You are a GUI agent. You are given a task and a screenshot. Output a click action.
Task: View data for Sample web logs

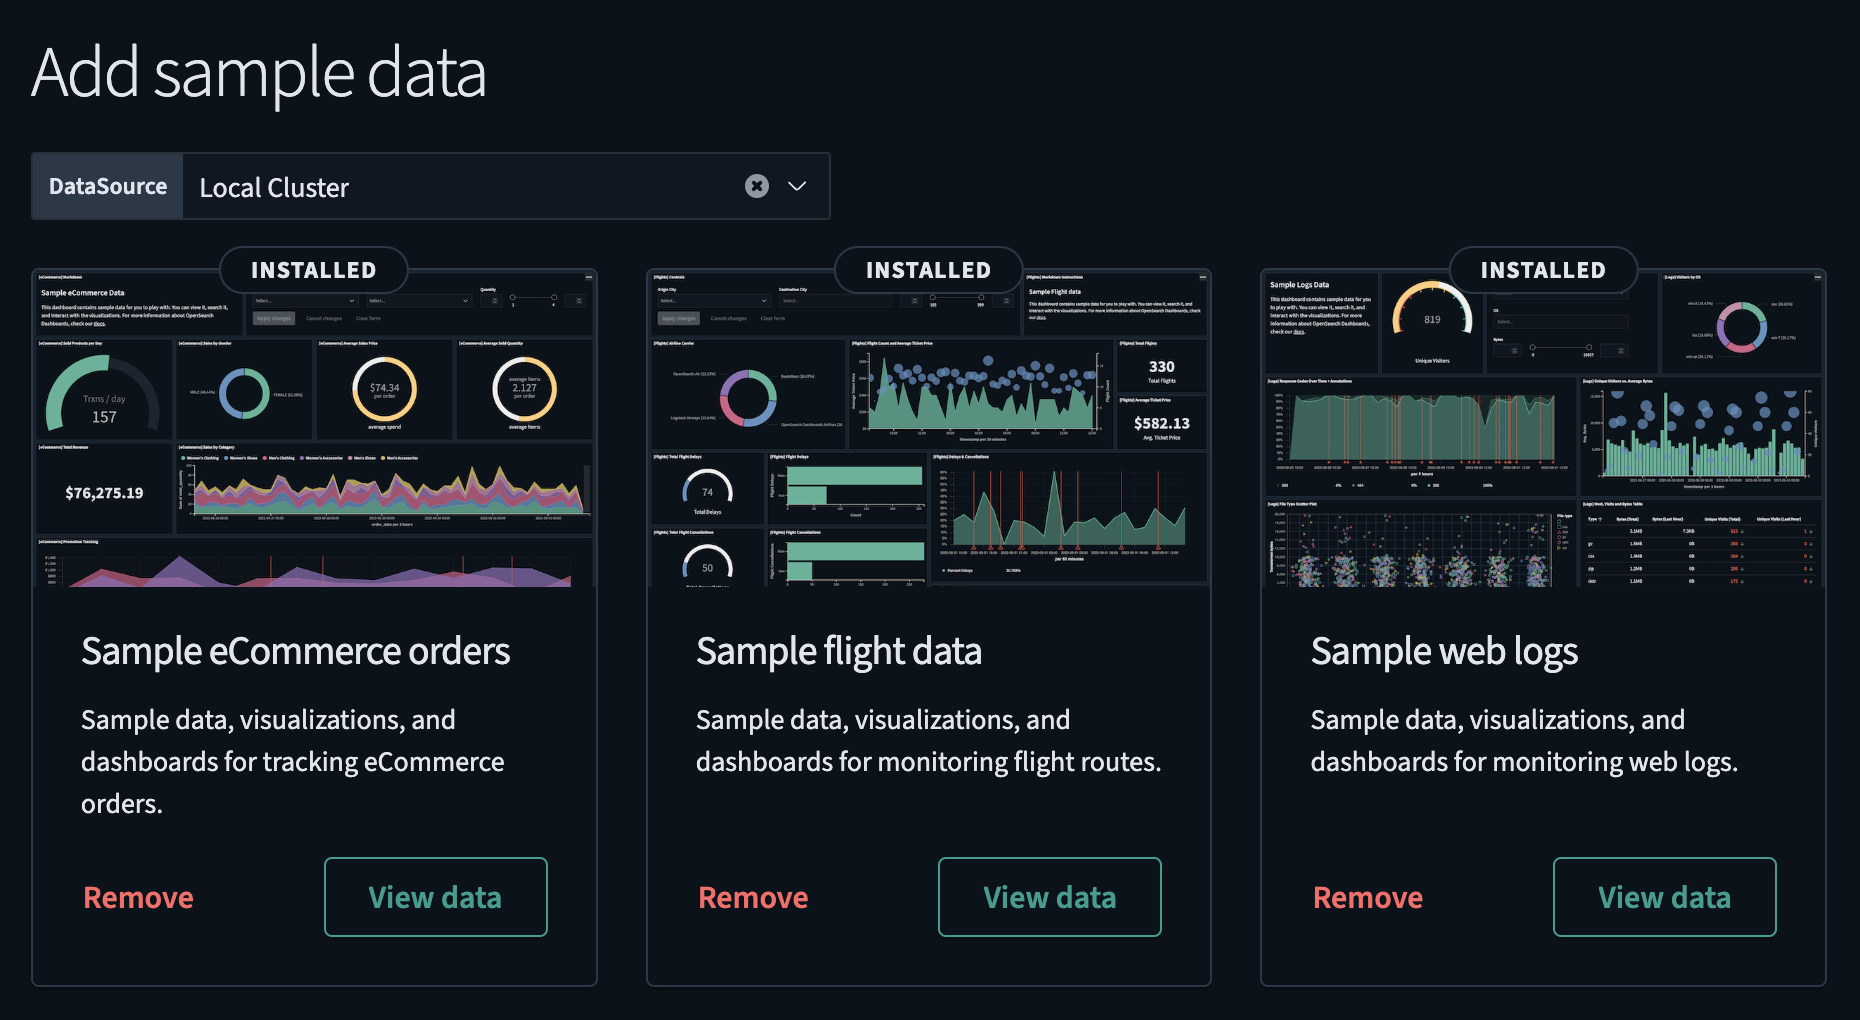tap(1665, 897)
